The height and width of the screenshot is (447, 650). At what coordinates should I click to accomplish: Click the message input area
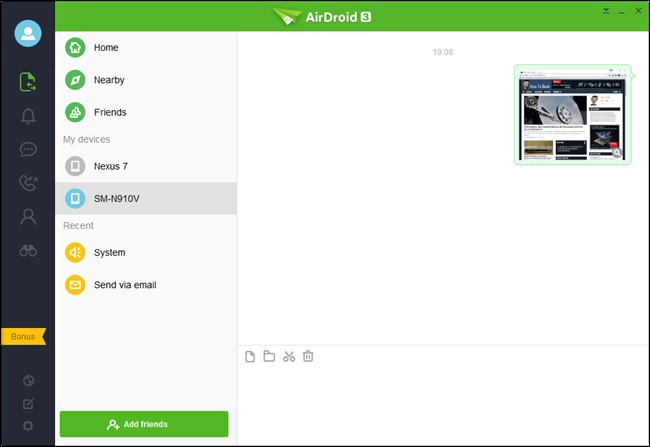[442, 404]
